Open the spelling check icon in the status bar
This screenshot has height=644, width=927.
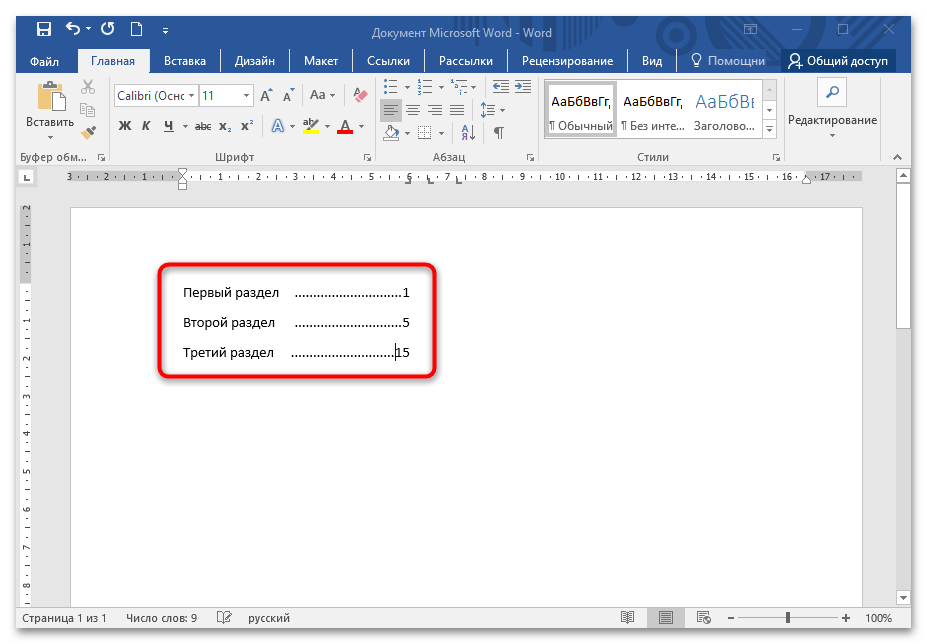tap(224, 618)
